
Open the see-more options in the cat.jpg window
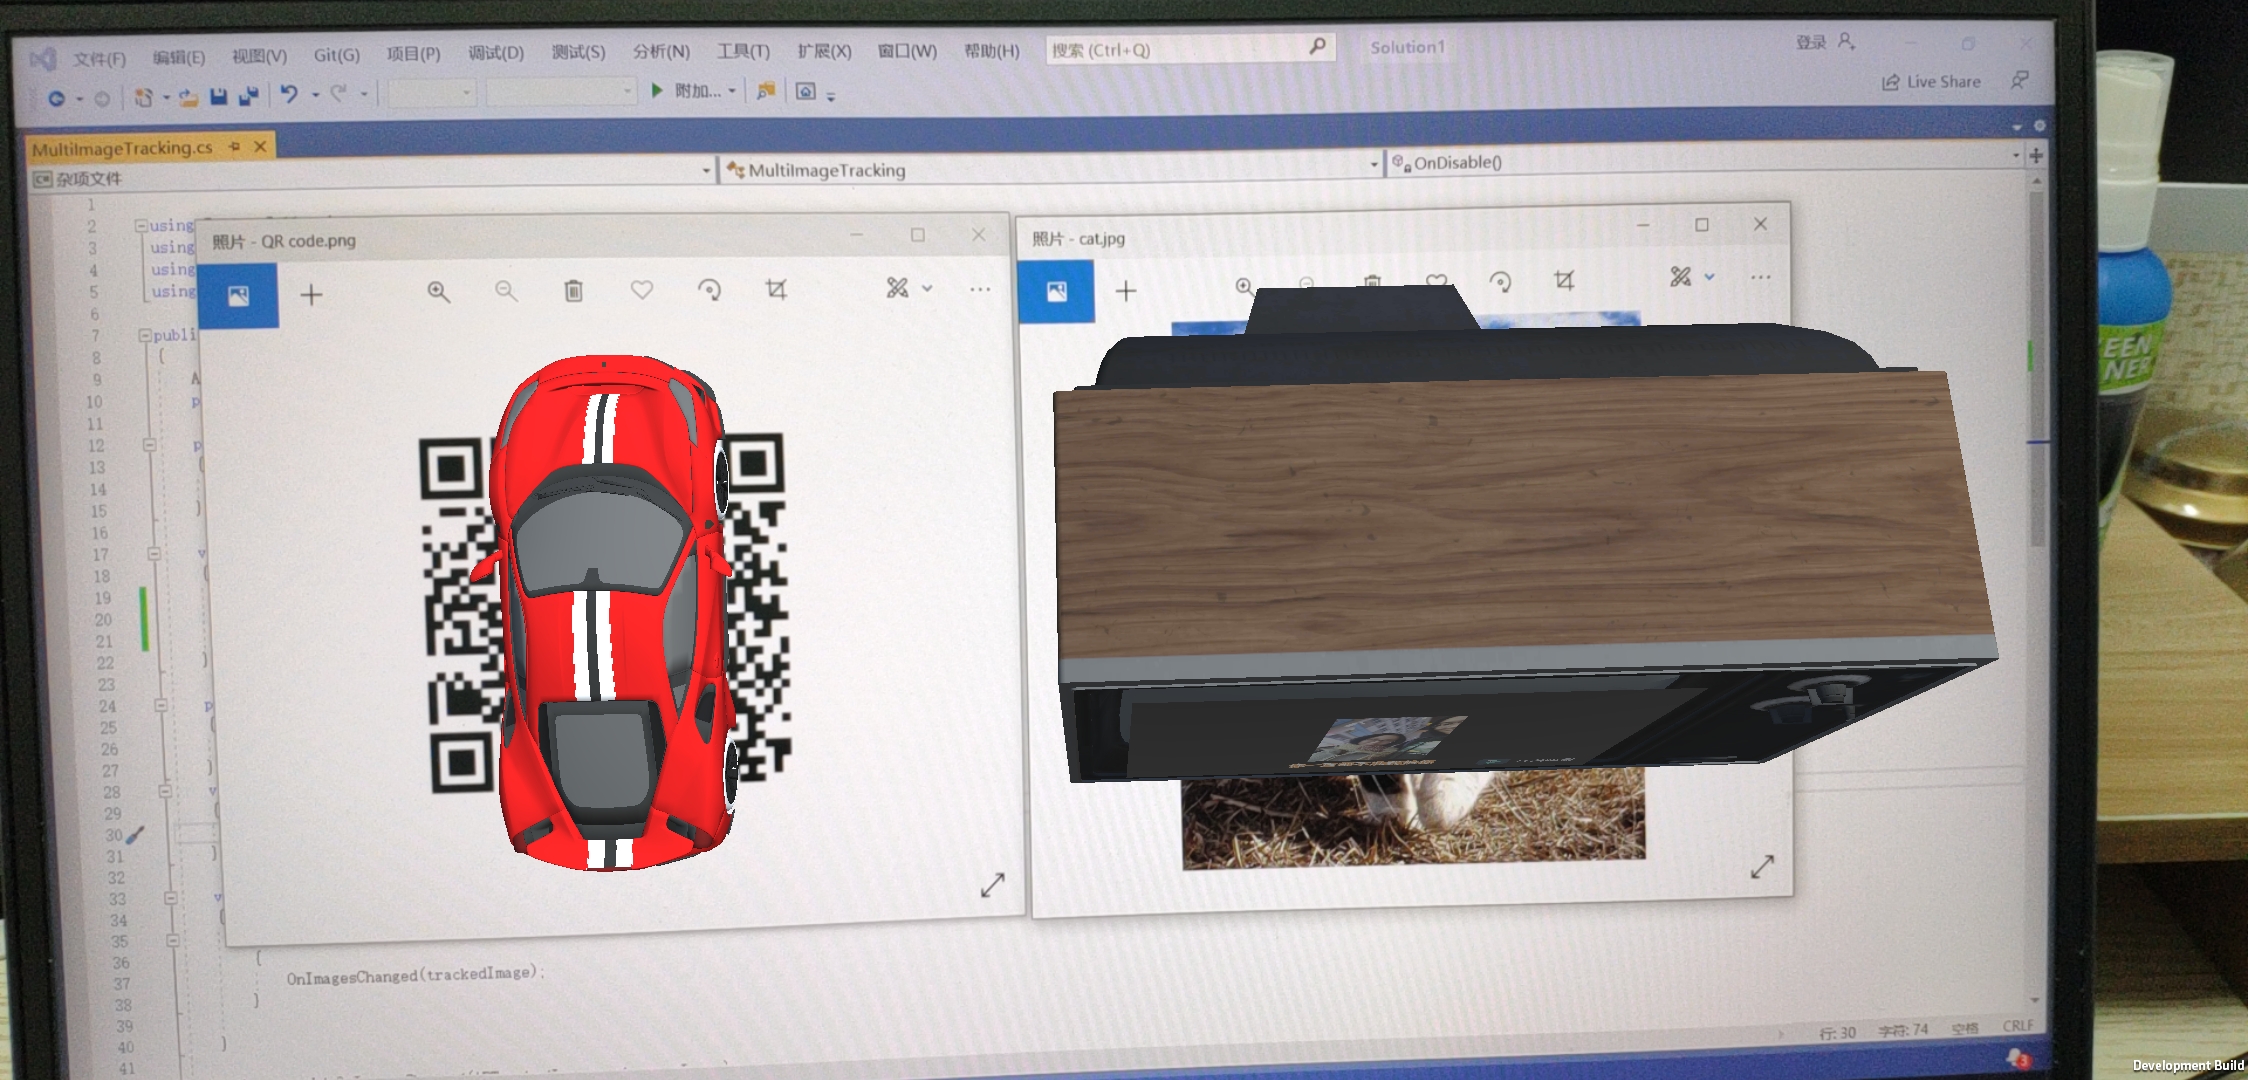pyautogui.click(x=1760, y=277)
